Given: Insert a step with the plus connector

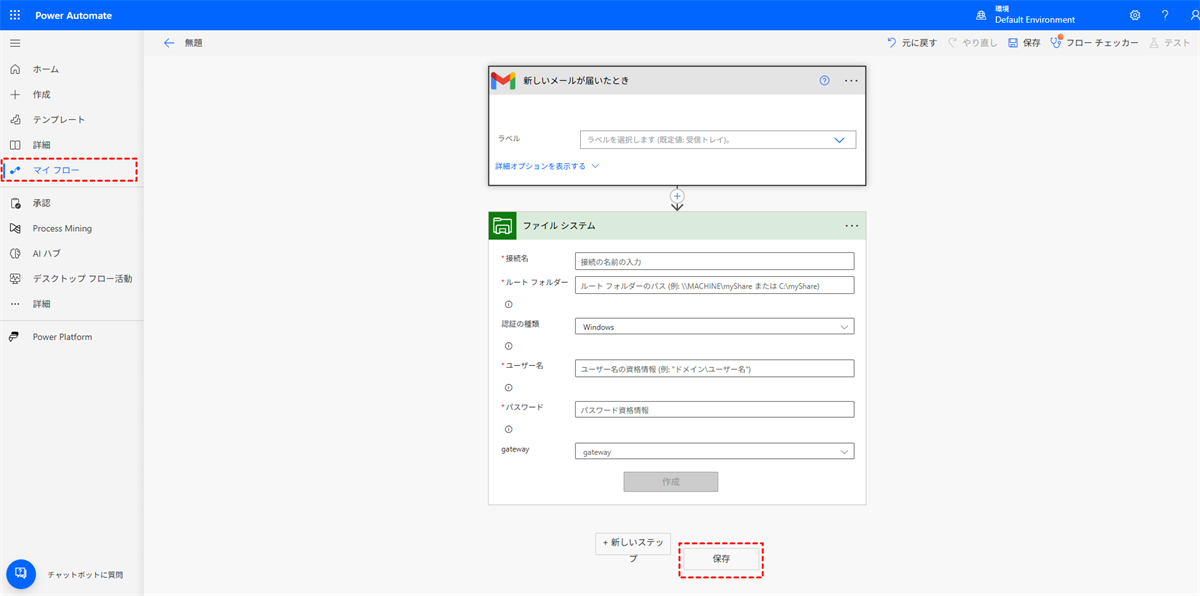Looking at the screenshot, I should pos(677,196).
